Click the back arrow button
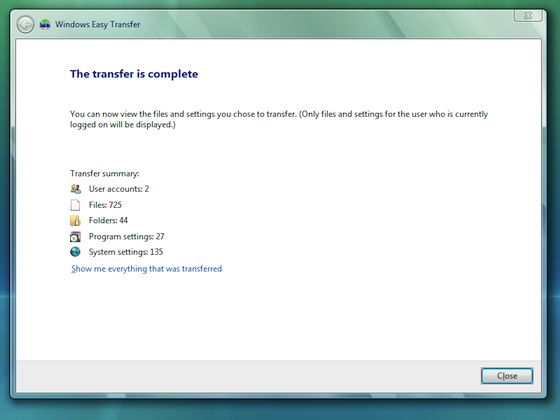The height and width of the screenshot is (420, 560). (25, 25)
